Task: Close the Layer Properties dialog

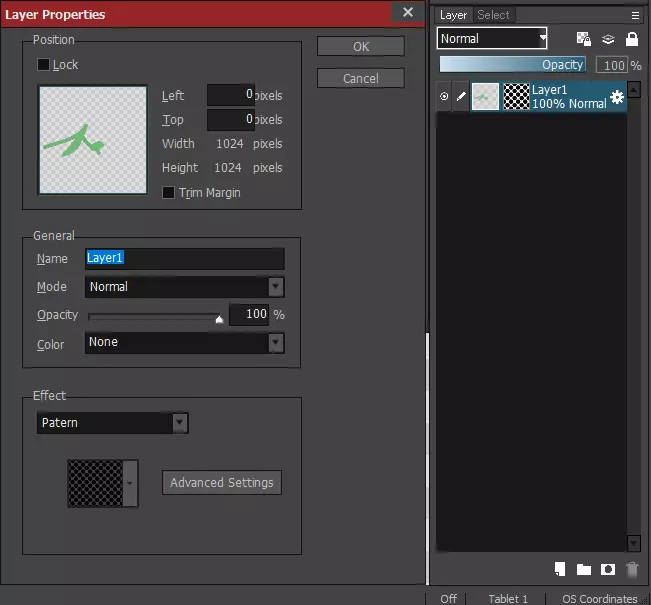Action: [408, 12]
